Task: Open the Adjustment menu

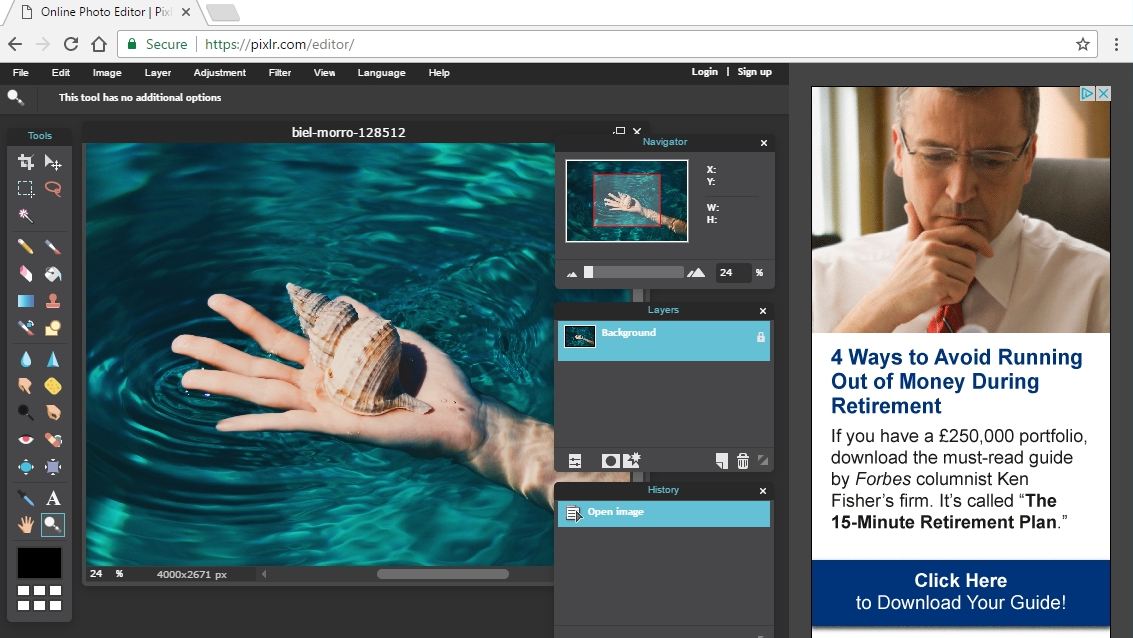Action: (219, 72)
